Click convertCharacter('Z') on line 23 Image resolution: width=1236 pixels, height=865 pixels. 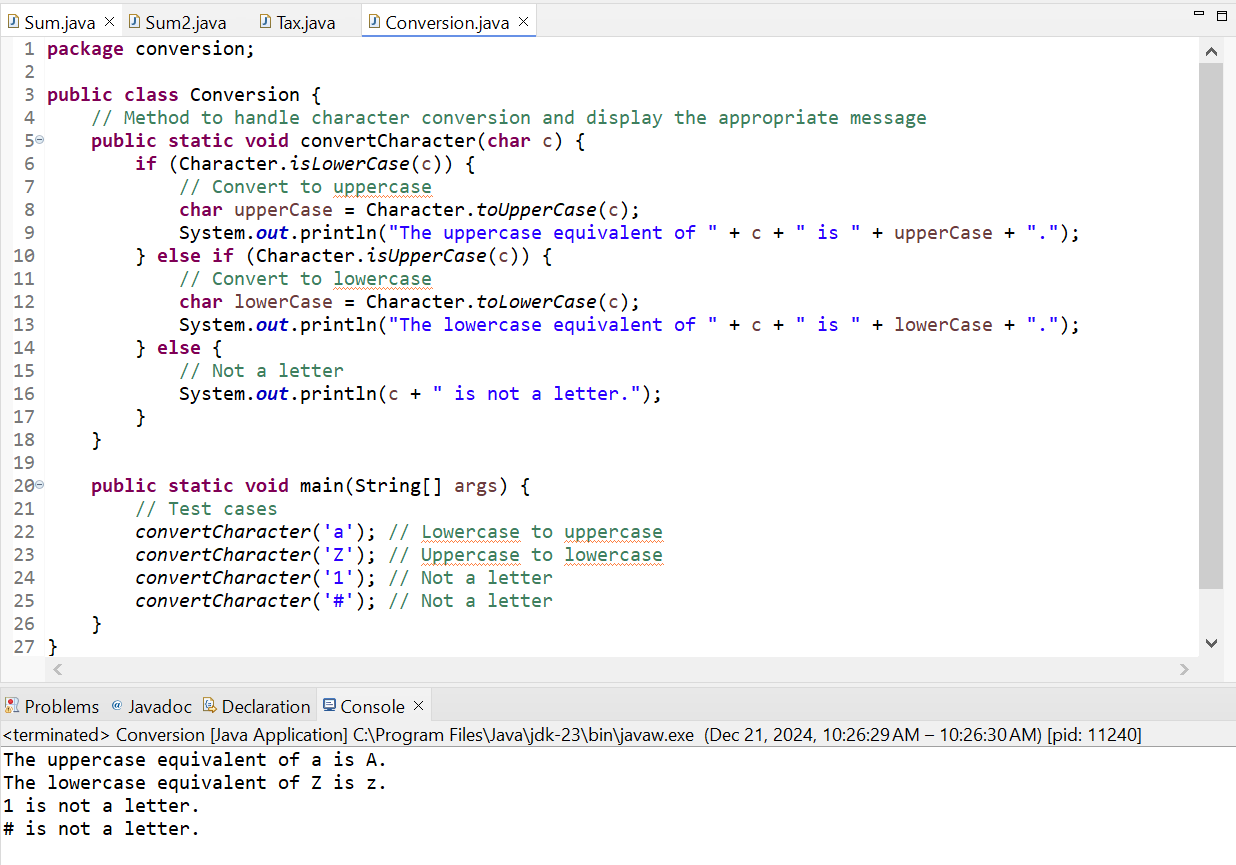point(250,555)
